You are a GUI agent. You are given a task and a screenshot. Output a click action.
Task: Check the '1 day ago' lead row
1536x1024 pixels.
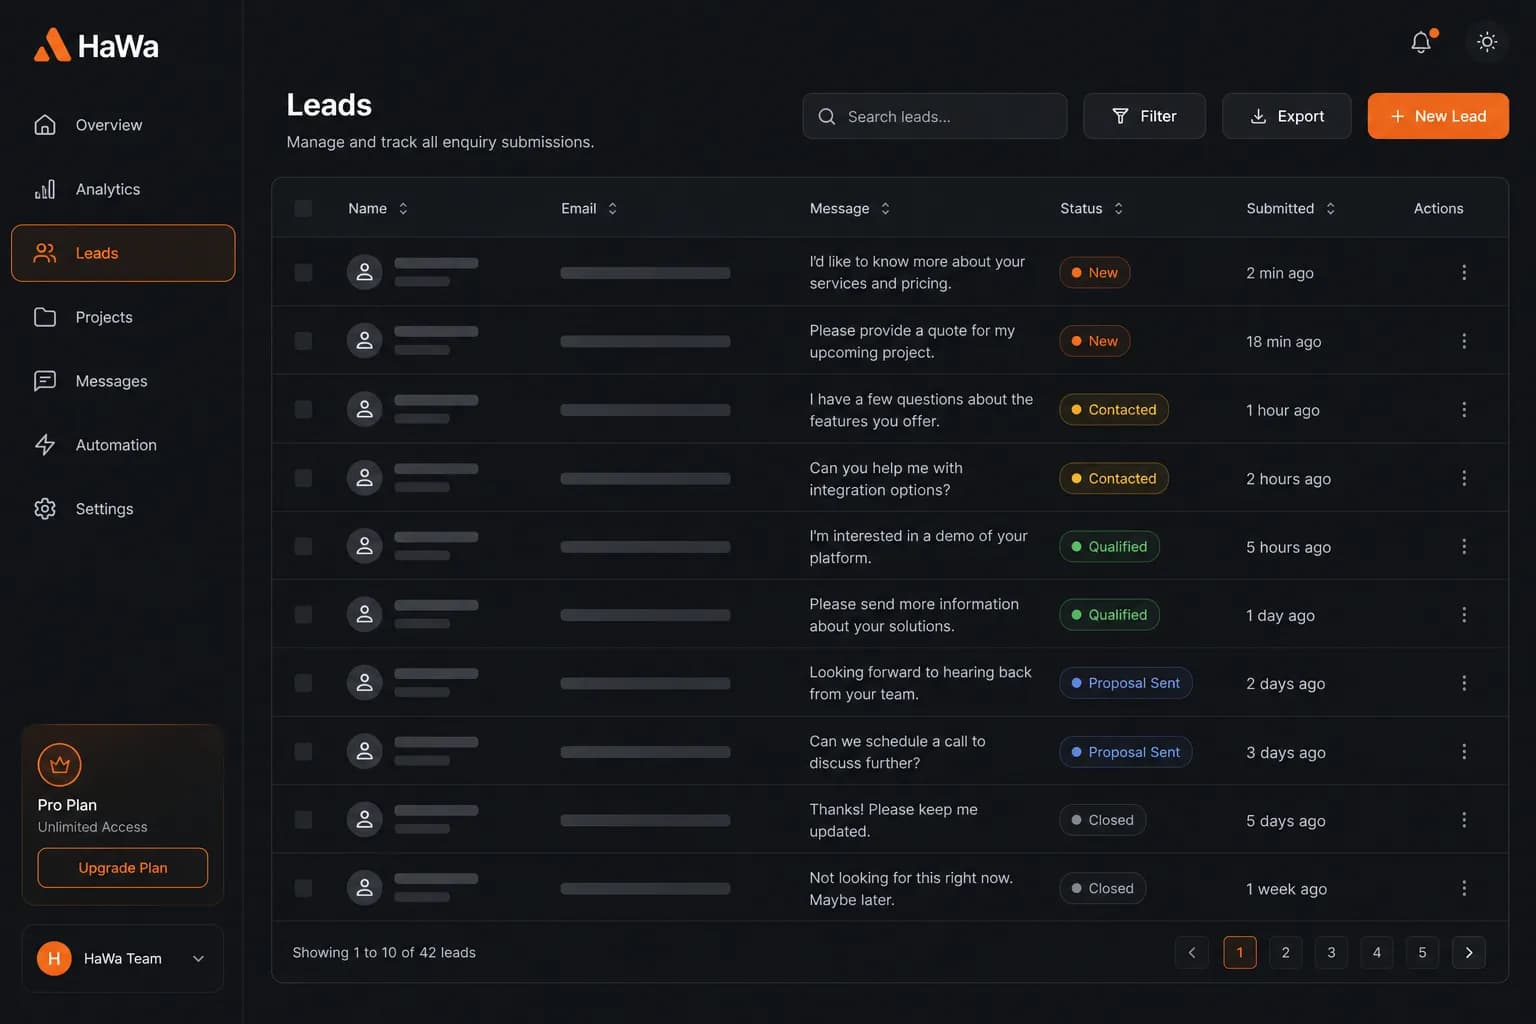tap(303, 615)
